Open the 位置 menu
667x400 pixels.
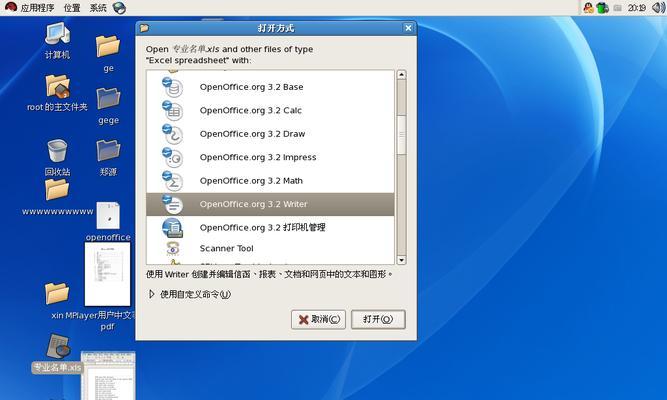click(x=72, y=8)
